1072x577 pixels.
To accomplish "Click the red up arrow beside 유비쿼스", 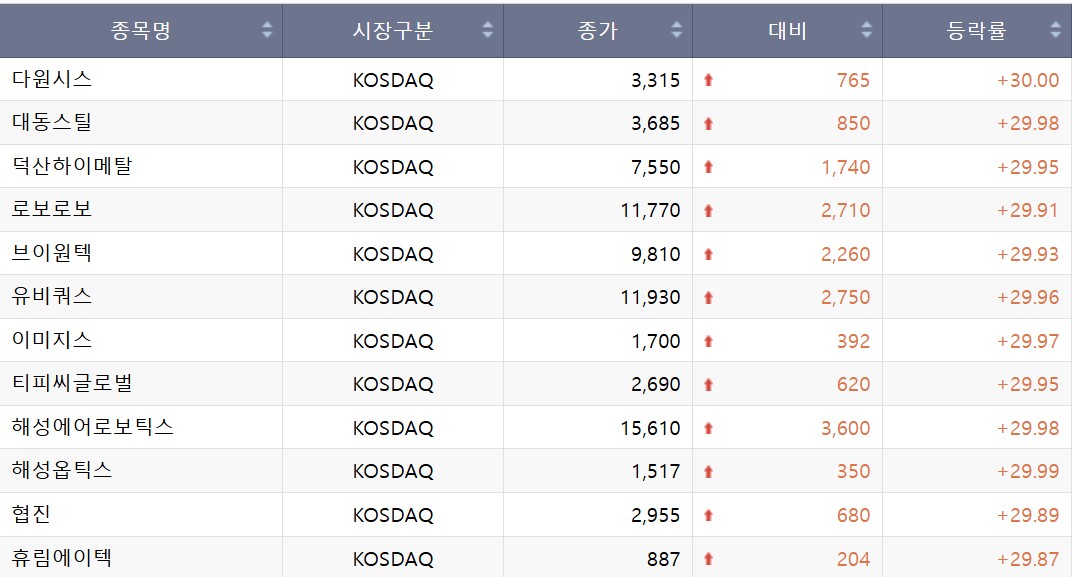I will (709, 297).
